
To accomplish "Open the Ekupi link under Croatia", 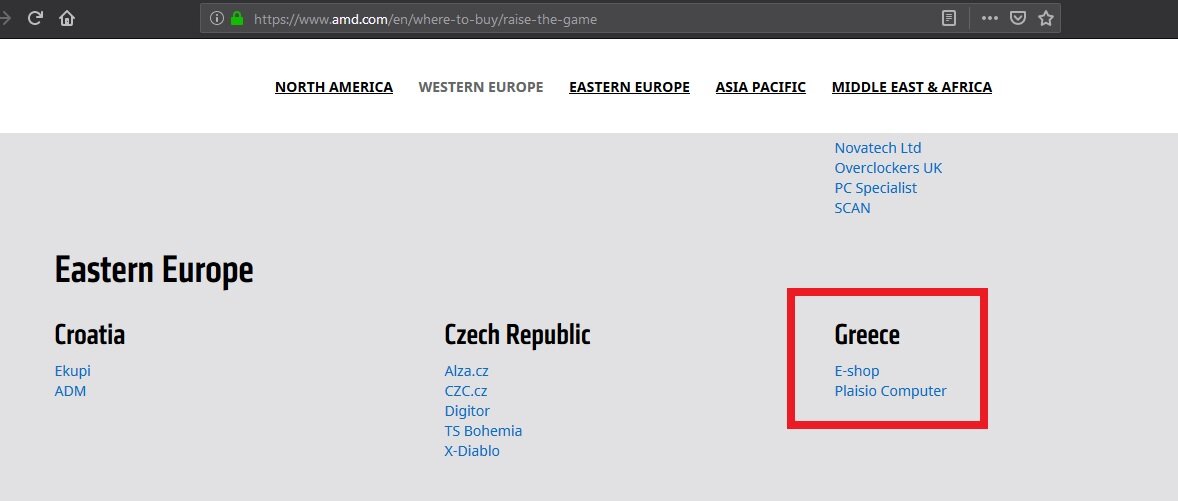I will tap(72, 371).
